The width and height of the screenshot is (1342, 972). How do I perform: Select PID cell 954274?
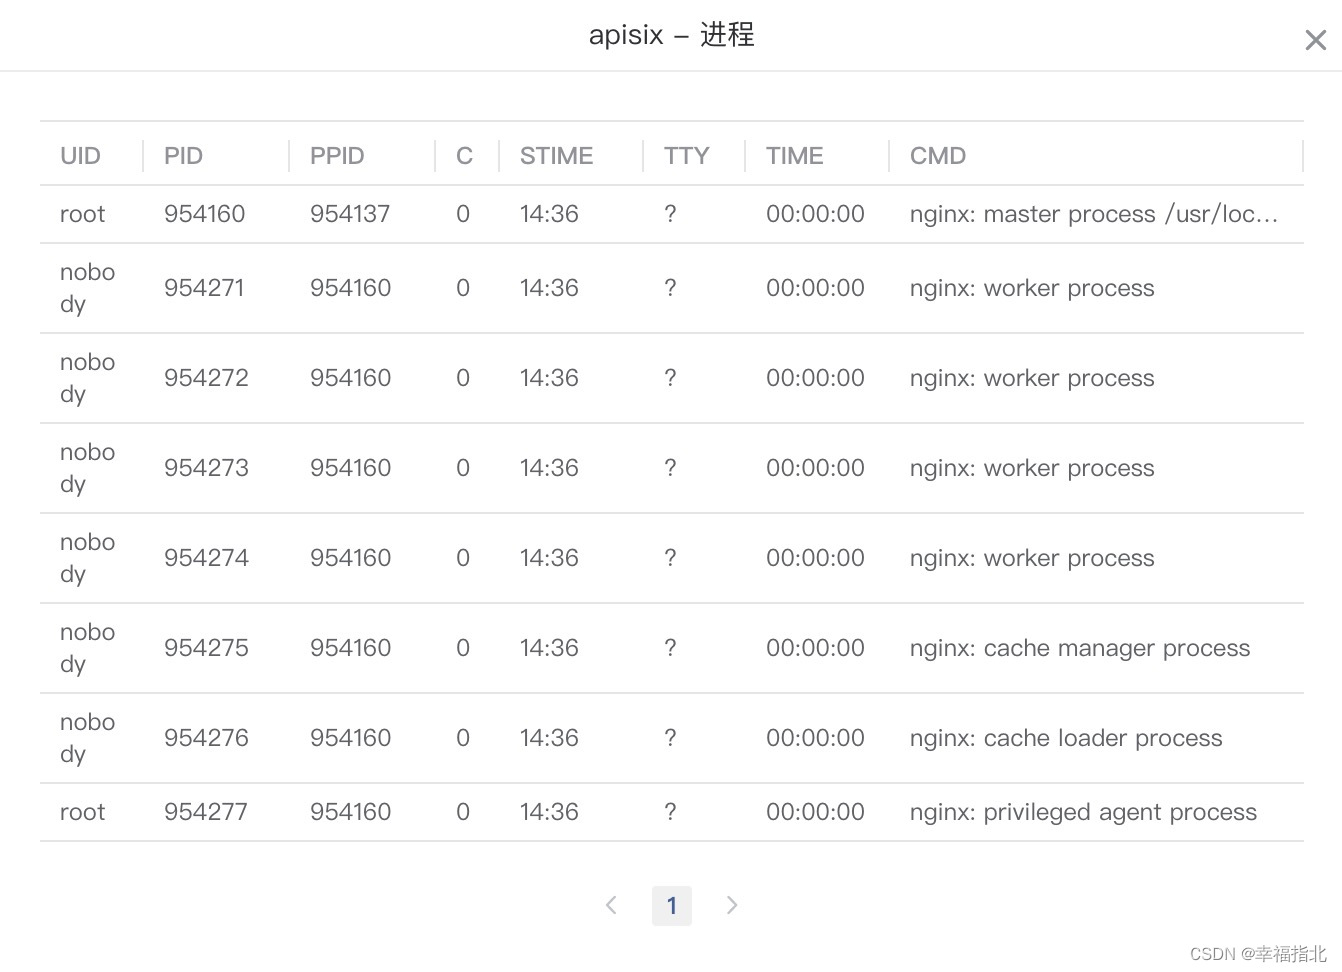[206, 558]
